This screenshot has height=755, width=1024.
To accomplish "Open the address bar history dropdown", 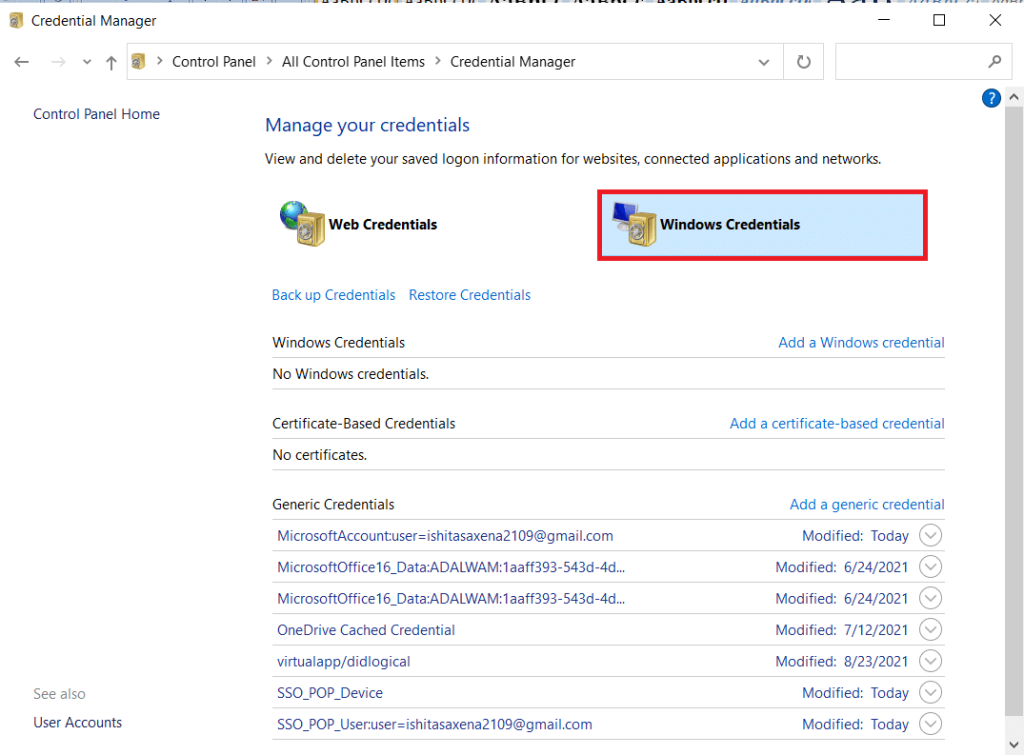I will (x=763, y=63).
